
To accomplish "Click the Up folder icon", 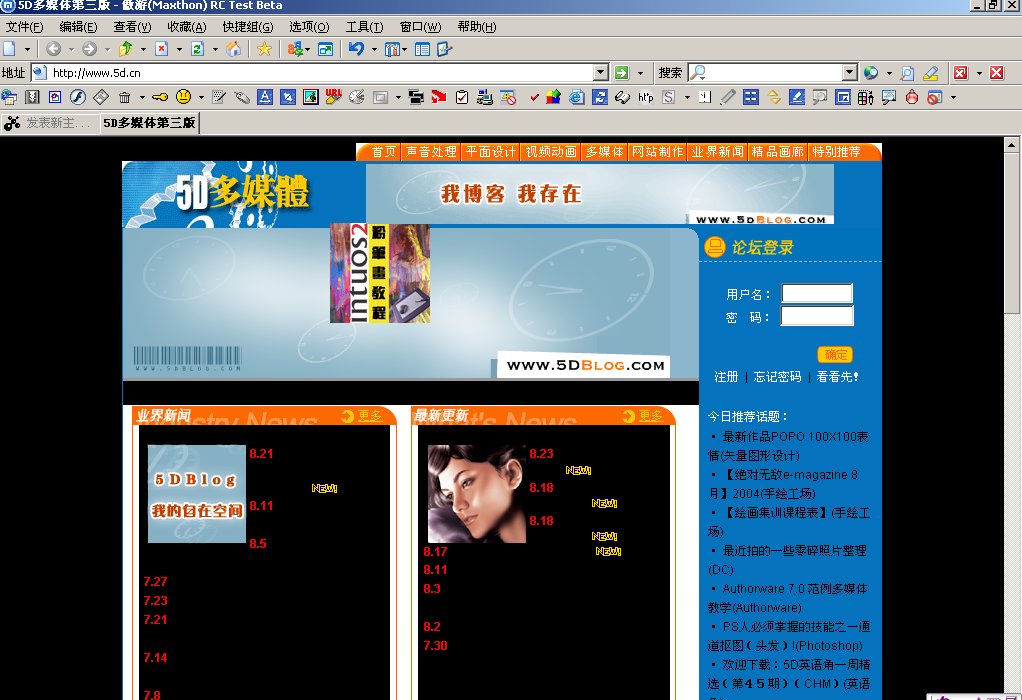I will [x=126, y=49].
